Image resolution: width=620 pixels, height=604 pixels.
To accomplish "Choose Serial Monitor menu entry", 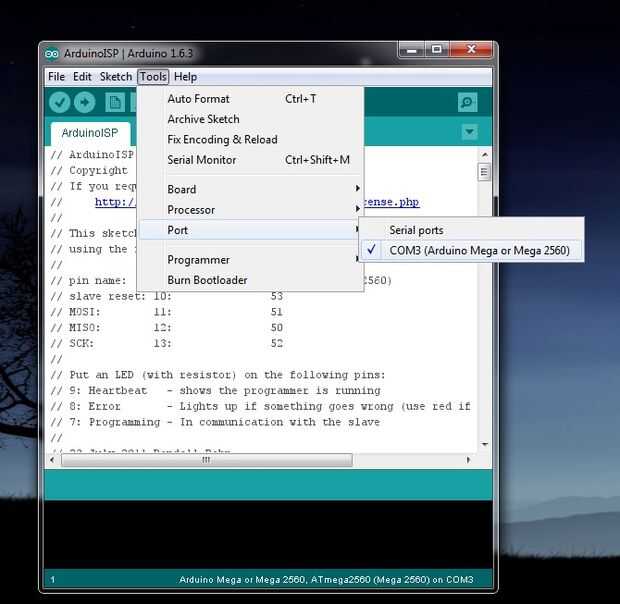I will (251, 160).
